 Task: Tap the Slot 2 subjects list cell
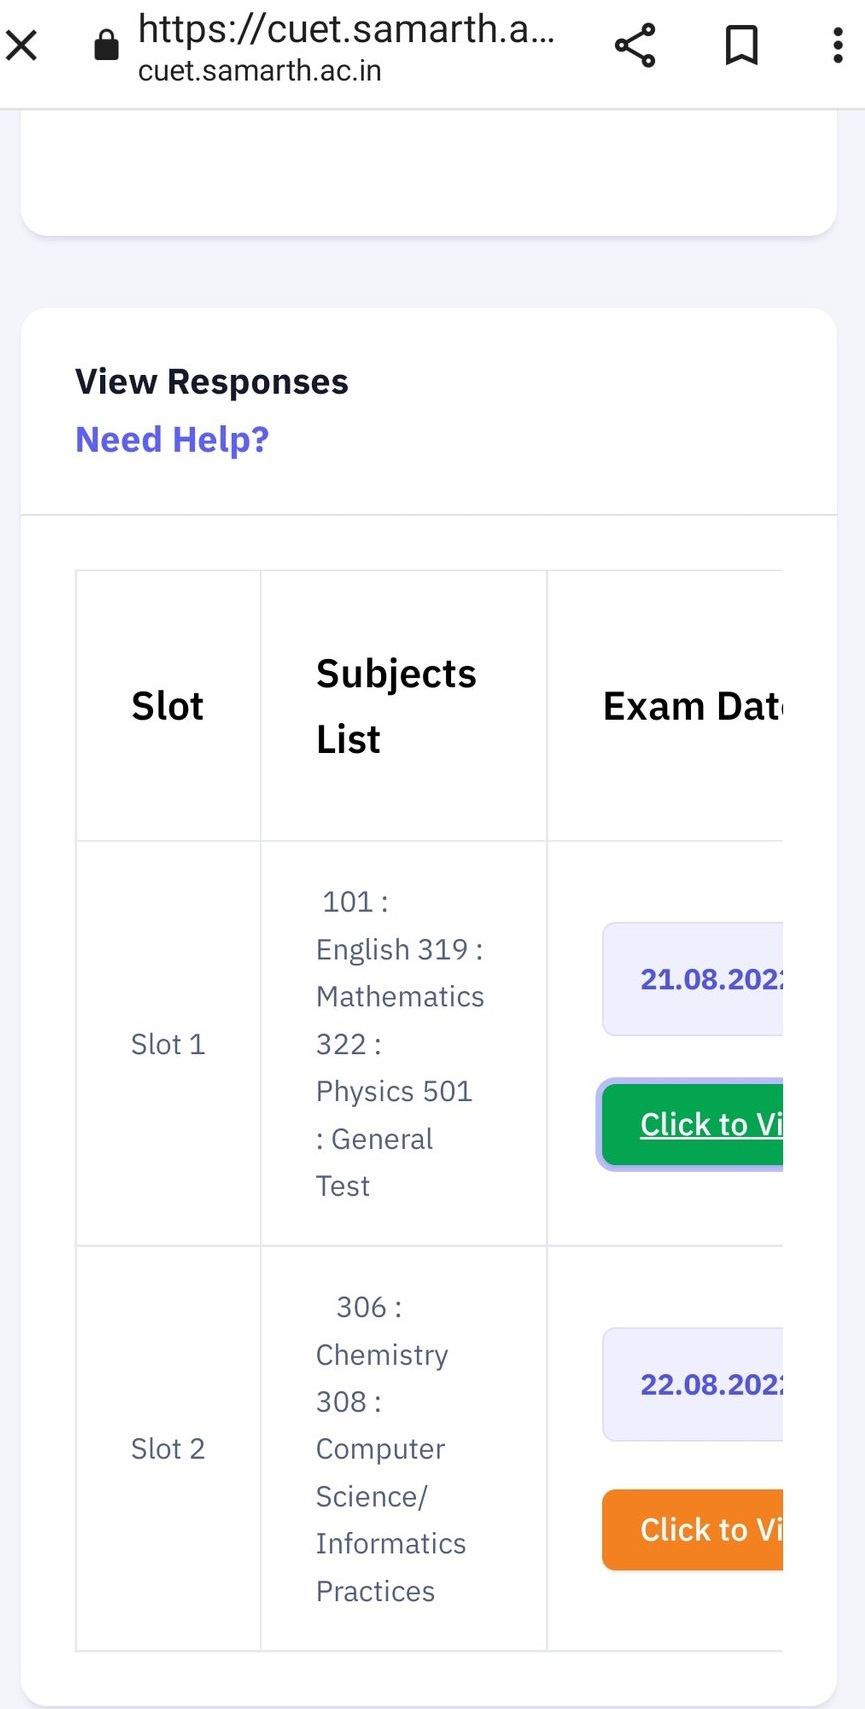click(390, 1449)
